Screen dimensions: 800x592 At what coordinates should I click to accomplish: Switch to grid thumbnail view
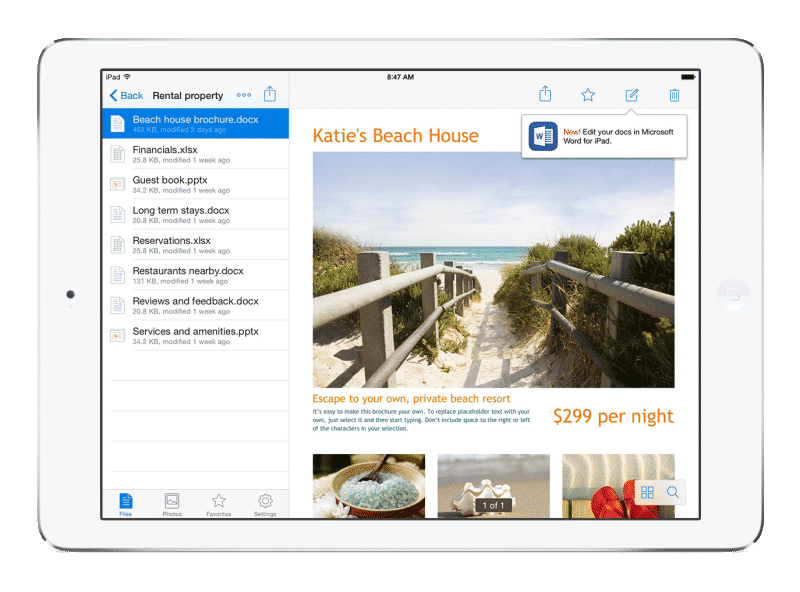tap(647, 492)
